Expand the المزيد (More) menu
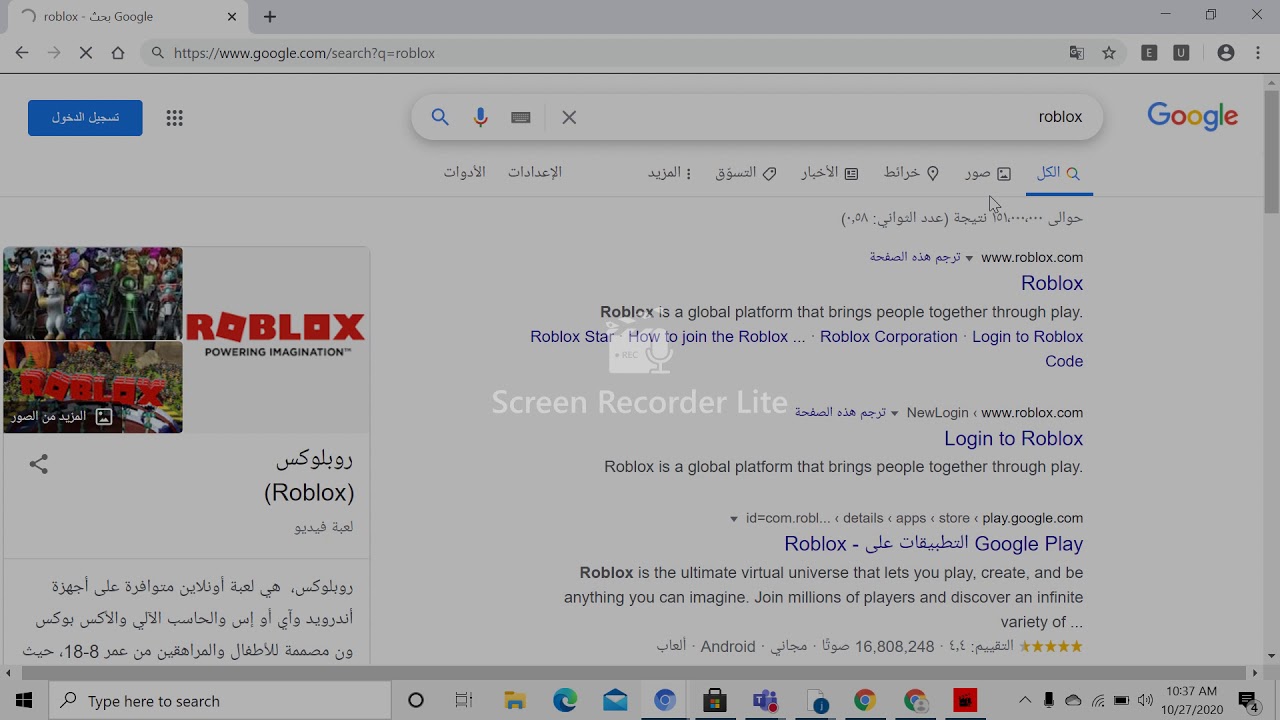 pyautogui.click(x=670, y=173)
